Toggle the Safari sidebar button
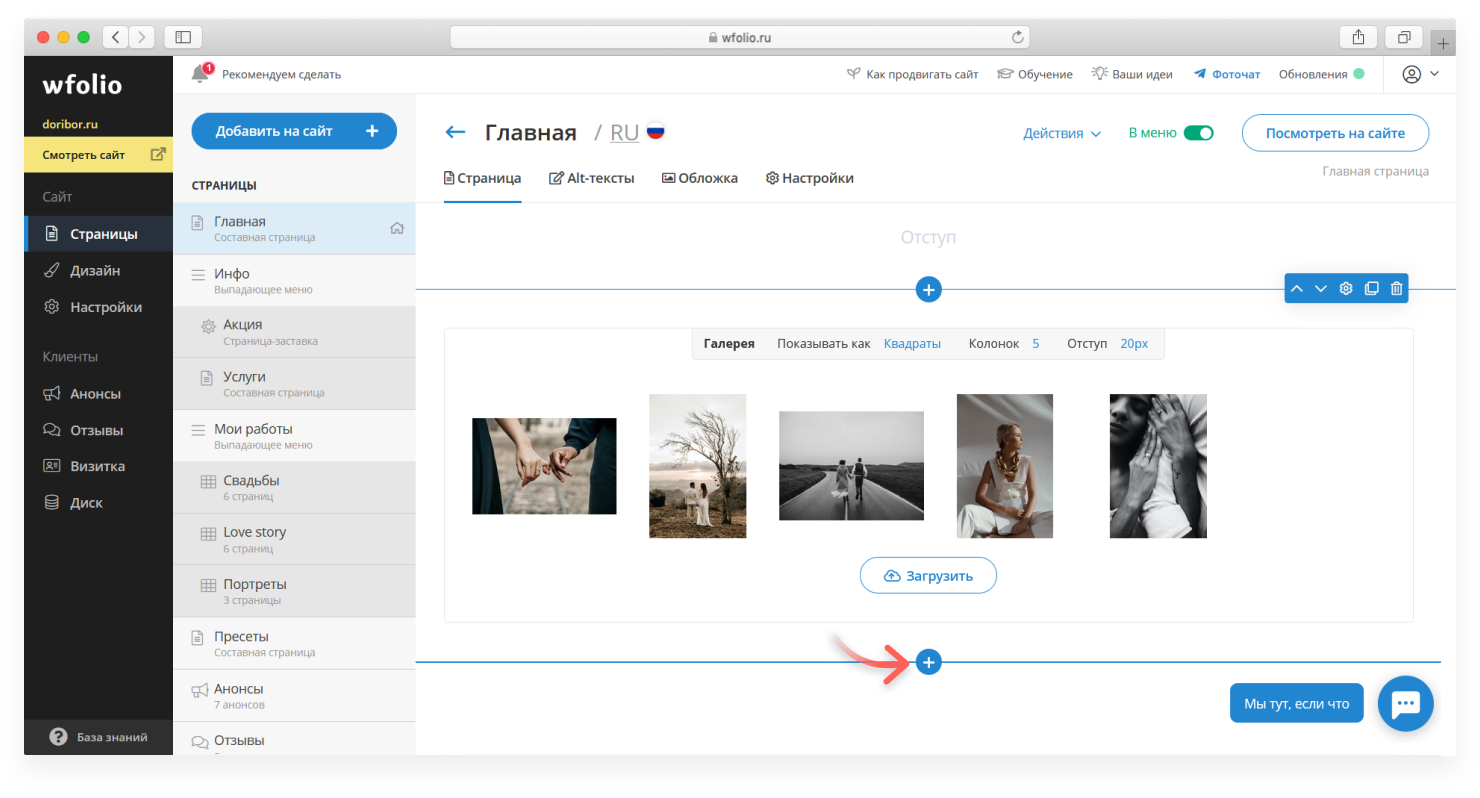Image resolution: width=1480 pixels, height=798 pixels. coord(183,37)
